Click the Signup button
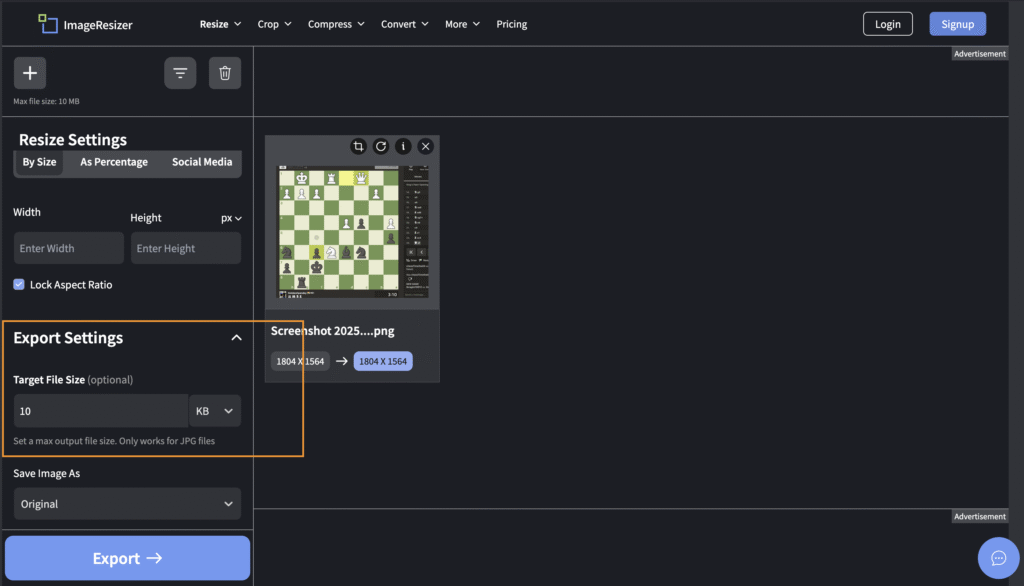Screen dimensions: 1024x586 (x=957, y=24)
